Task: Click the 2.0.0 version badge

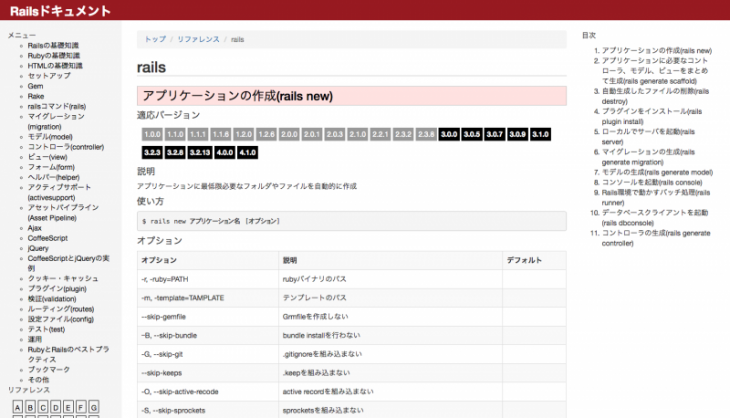Action: coord(289,134)
